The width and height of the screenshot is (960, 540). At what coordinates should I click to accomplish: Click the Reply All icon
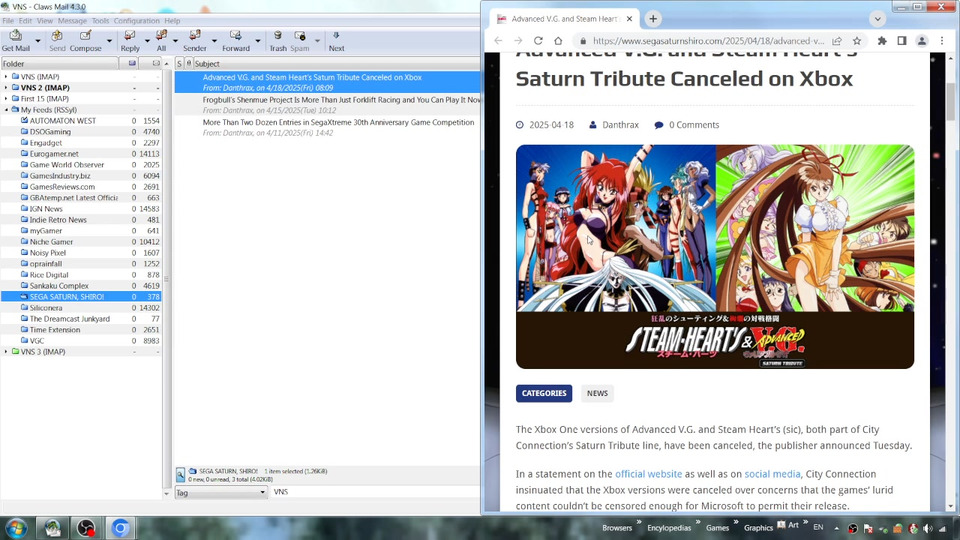[161, 36]
